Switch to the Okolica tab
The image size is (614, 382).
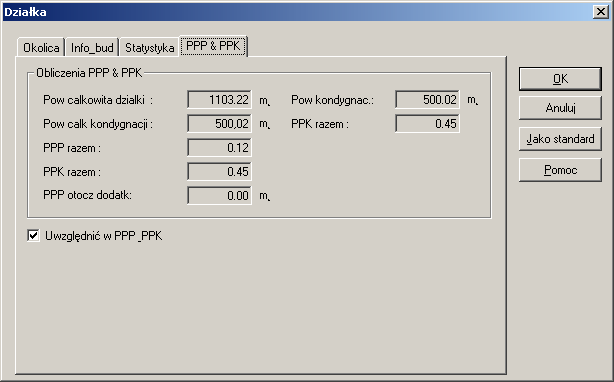coord(41,48)
